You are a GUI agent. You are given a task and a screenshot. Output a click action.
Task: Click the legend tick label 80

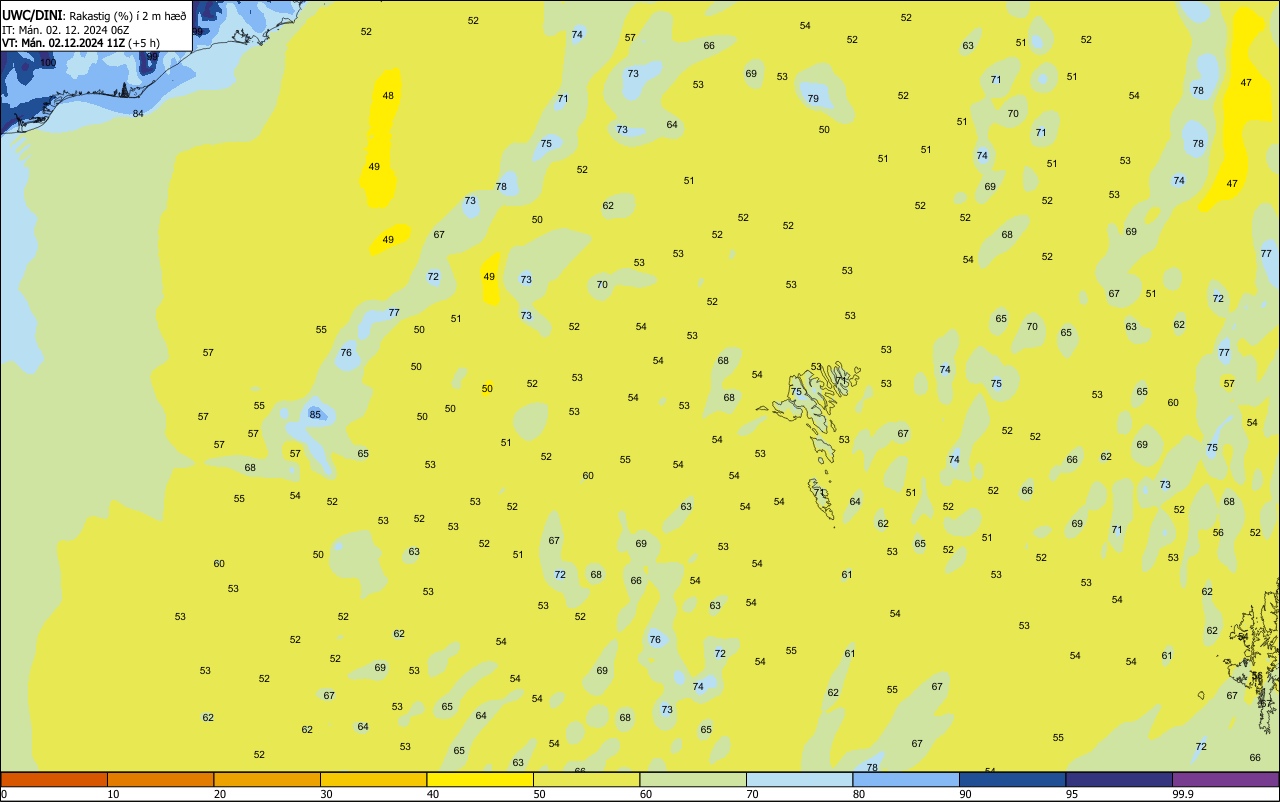tap(859, 794)
